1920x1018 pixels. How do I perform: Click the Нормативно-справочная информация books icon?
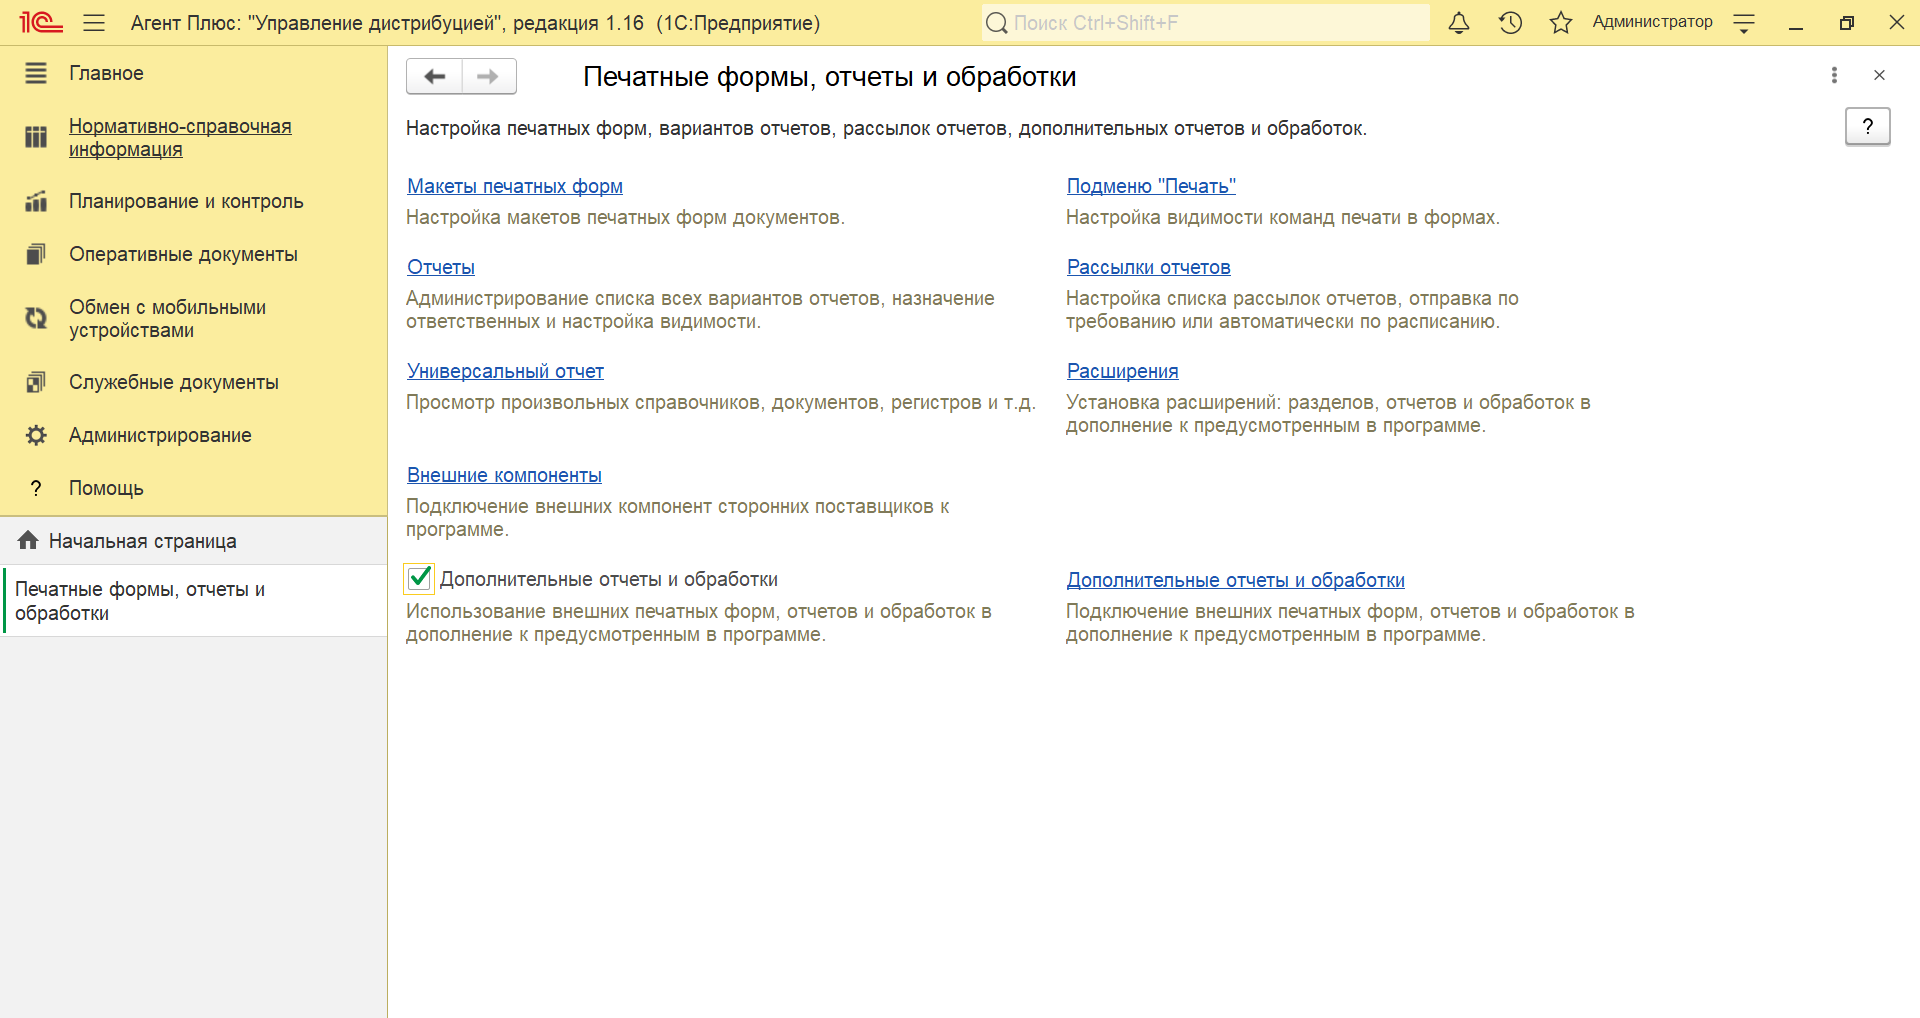36,138
